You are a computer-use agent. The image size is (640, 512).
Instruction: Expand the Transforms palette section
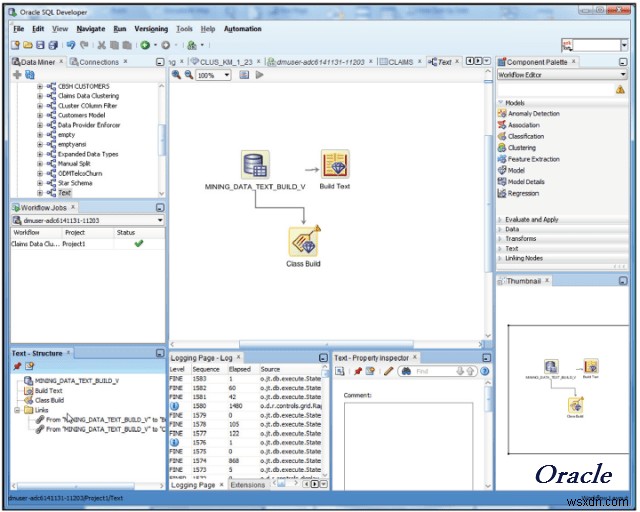(500, 239)
